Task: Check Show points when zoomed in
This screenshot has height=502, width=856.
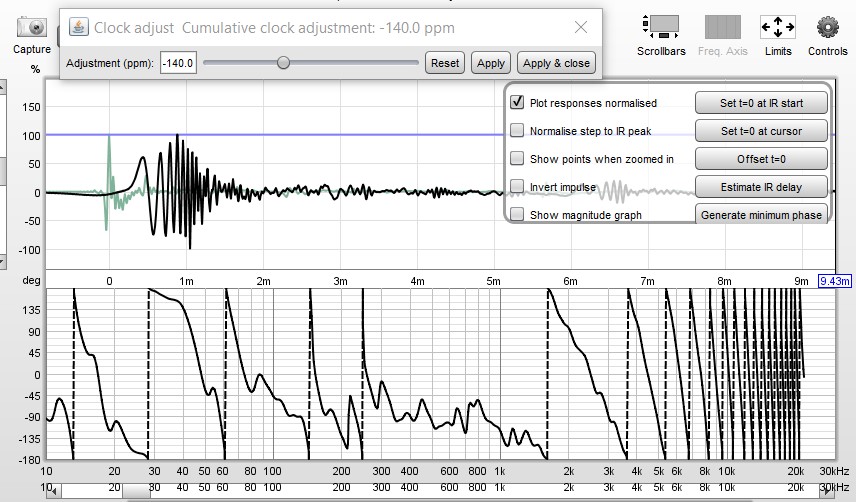Action: 517,158
